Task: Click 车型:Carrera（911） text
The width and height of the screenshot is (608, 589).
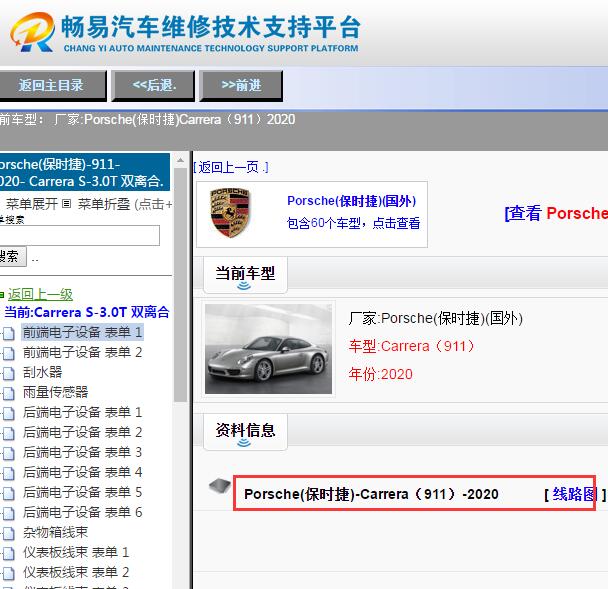Action: (x=411, y=346)
